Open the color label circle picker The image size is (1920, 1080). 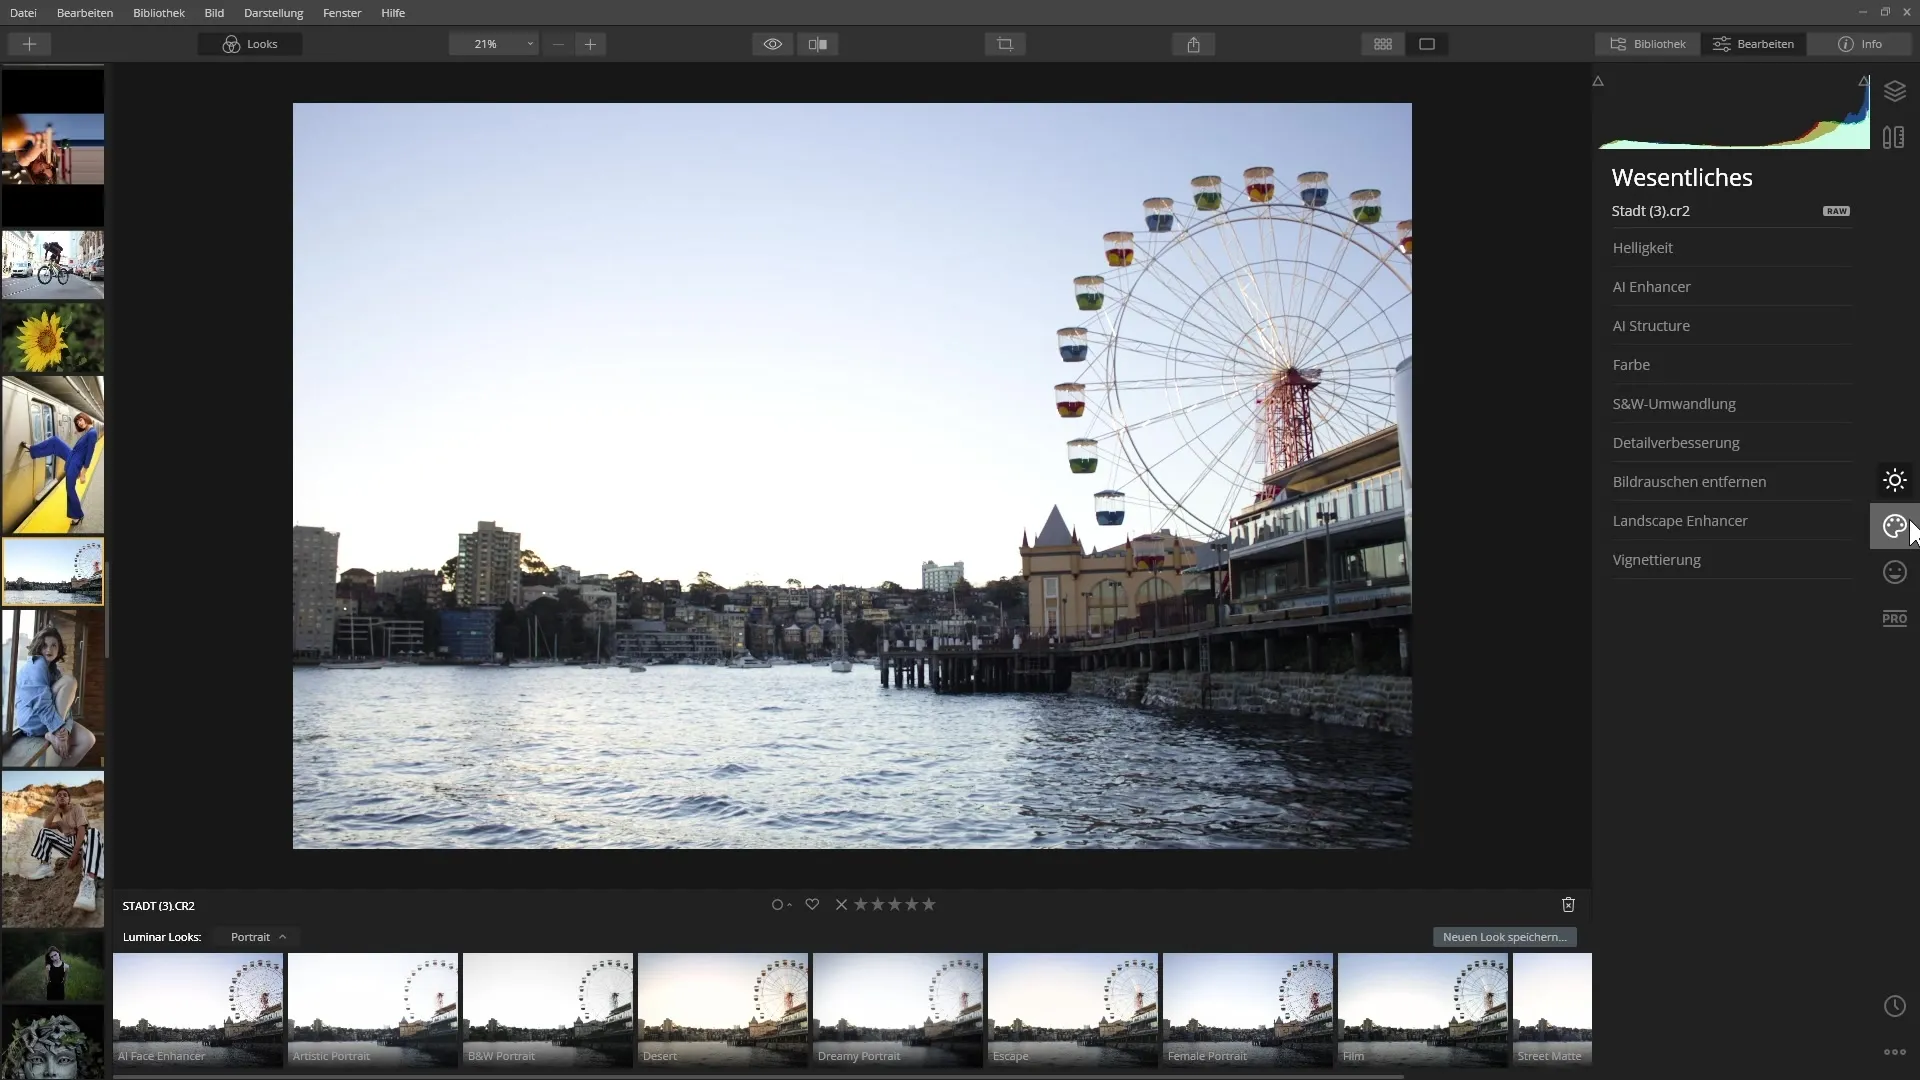780,905
